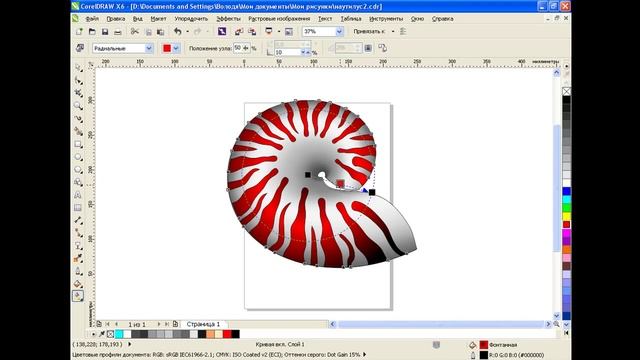
Task: Select the Freehand curve tool in the toolbox
Action: pos(78,118)
